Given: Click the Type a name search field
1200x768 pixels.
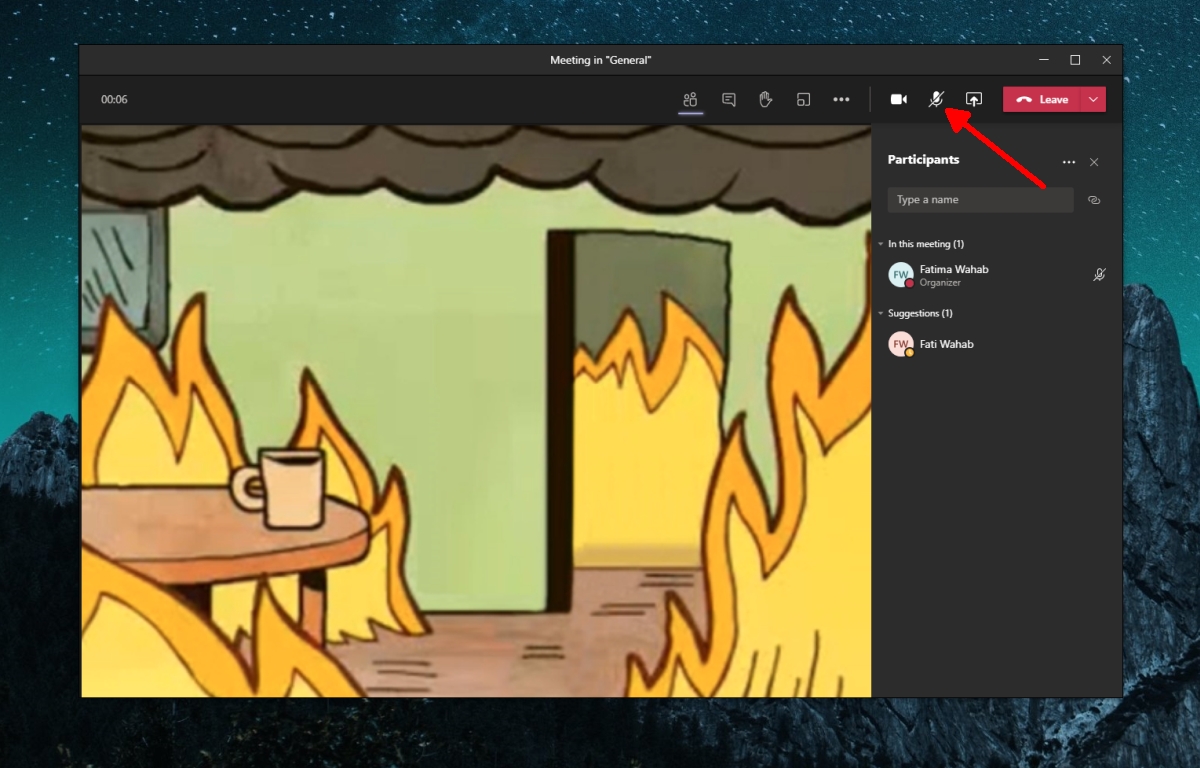Looking at the screenshot, I should [x=980, y=200].
